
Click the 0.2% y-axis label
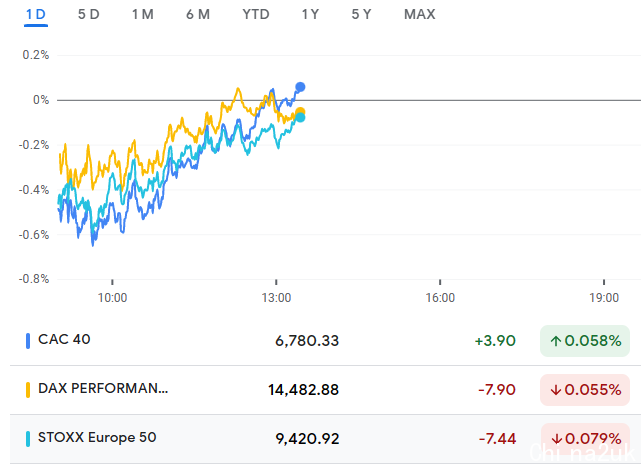pyautogui.click(x=36, y=55)
